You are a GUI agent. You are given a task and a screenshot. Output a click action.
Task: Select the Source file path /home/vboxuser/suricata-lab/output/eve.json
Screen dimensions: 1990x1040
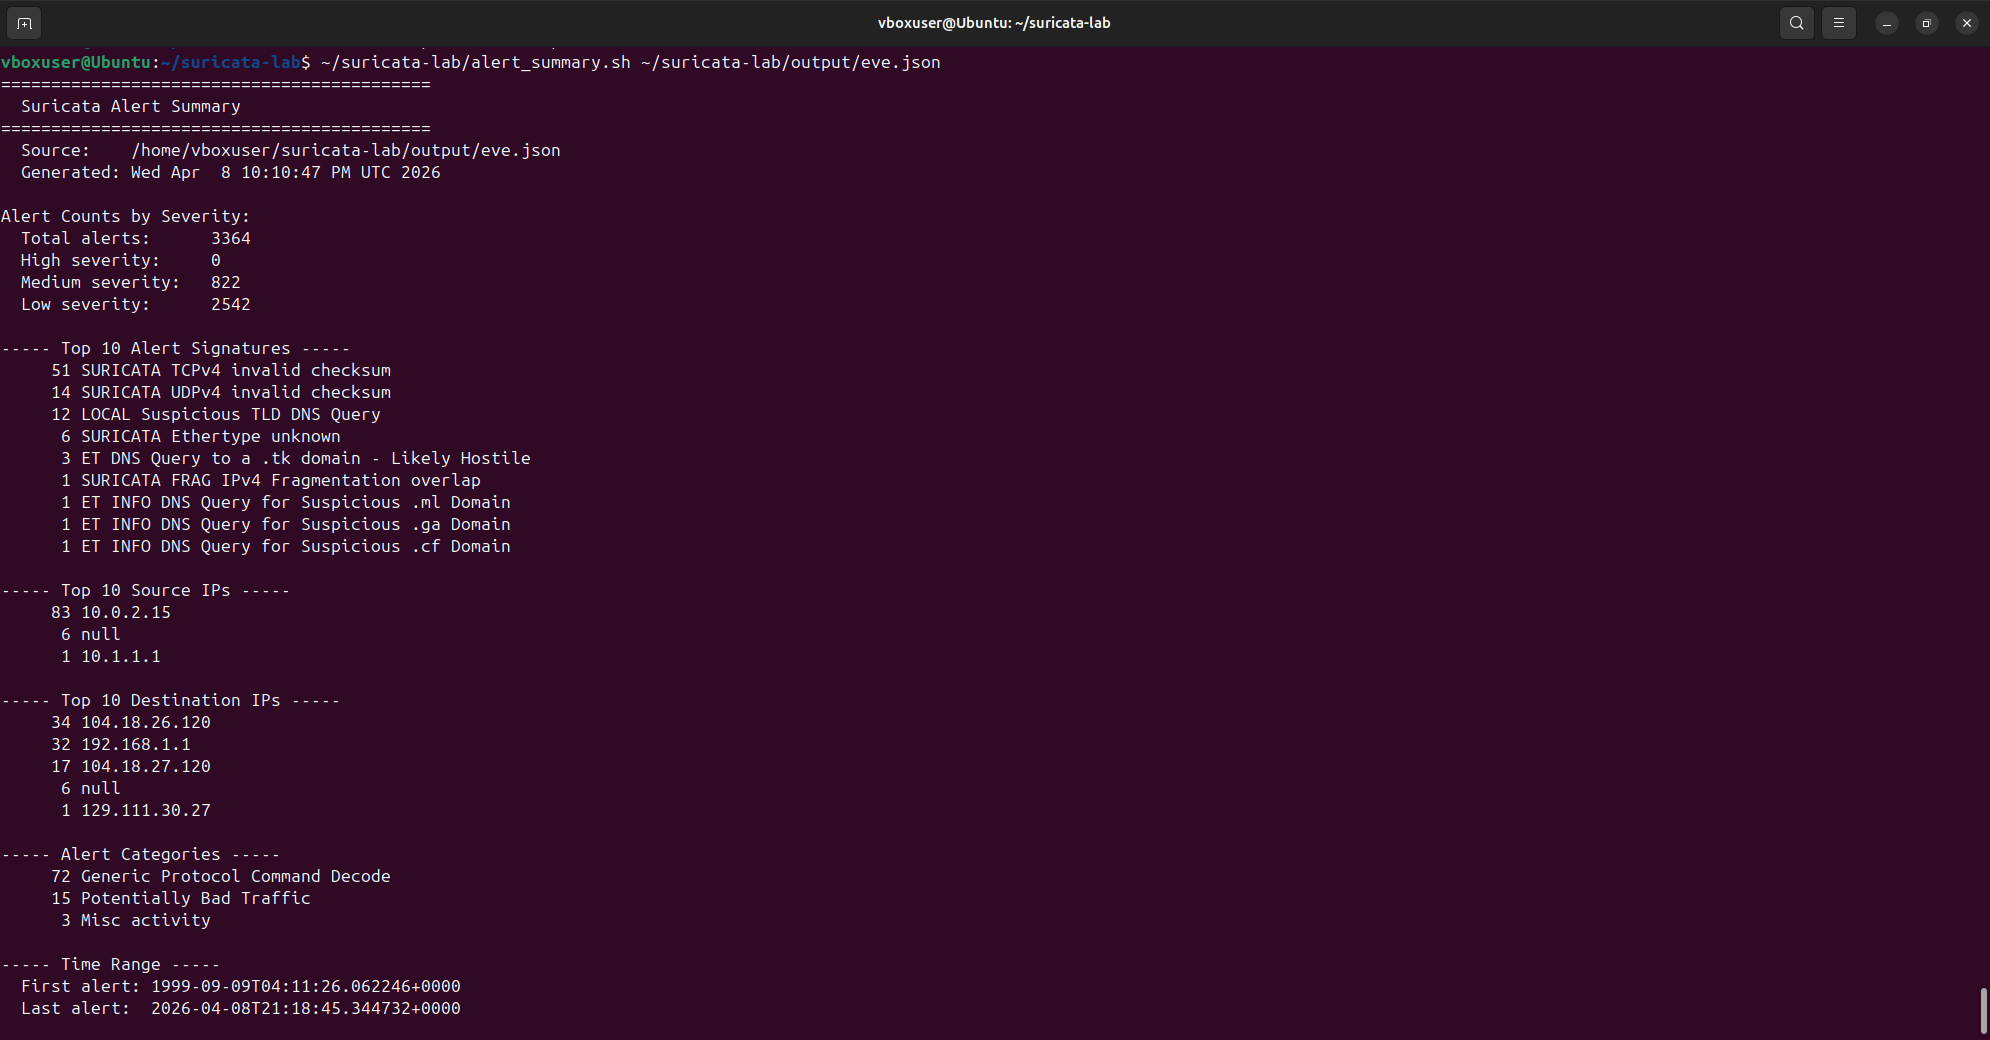coord(345,150)
